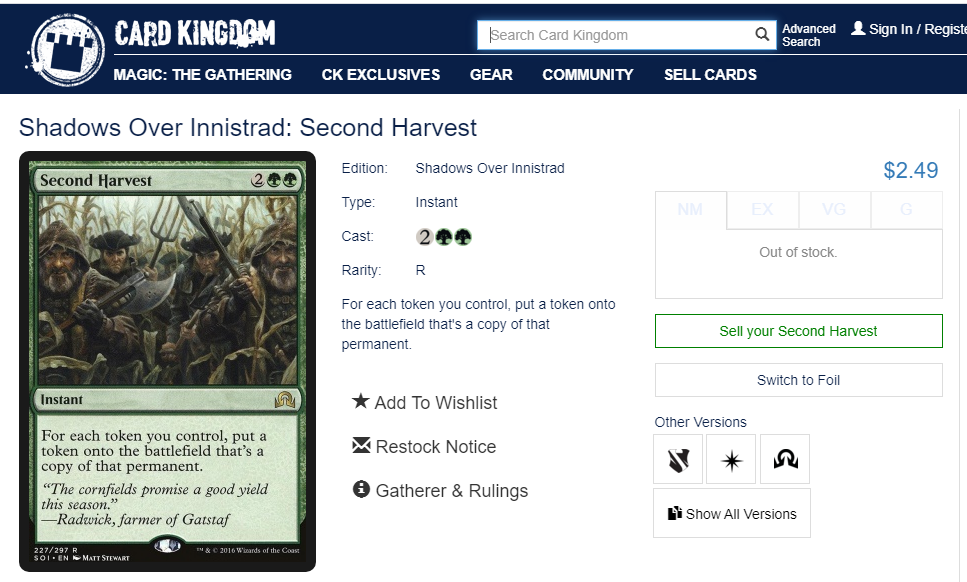Click the search magnifier icon
967x582 pixels.
click(x=762, y=35)
